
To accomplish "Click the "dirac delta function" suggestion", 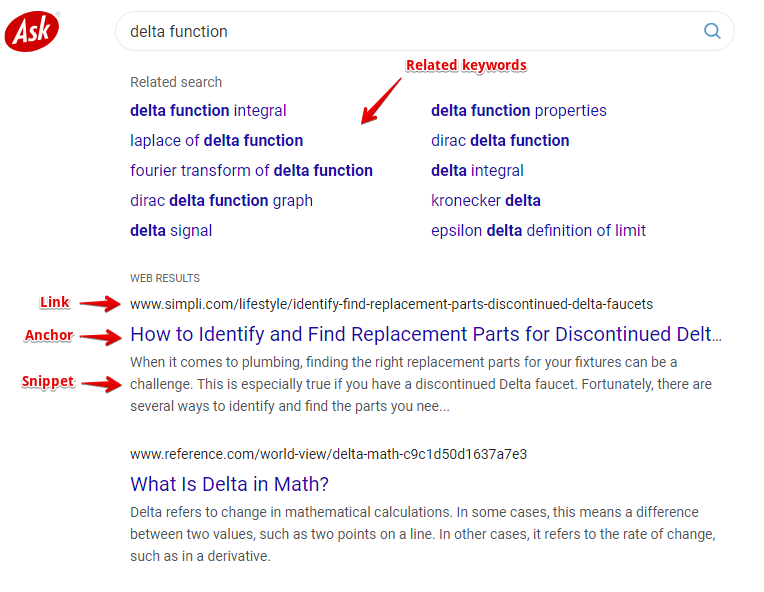I will click(500, 140).
